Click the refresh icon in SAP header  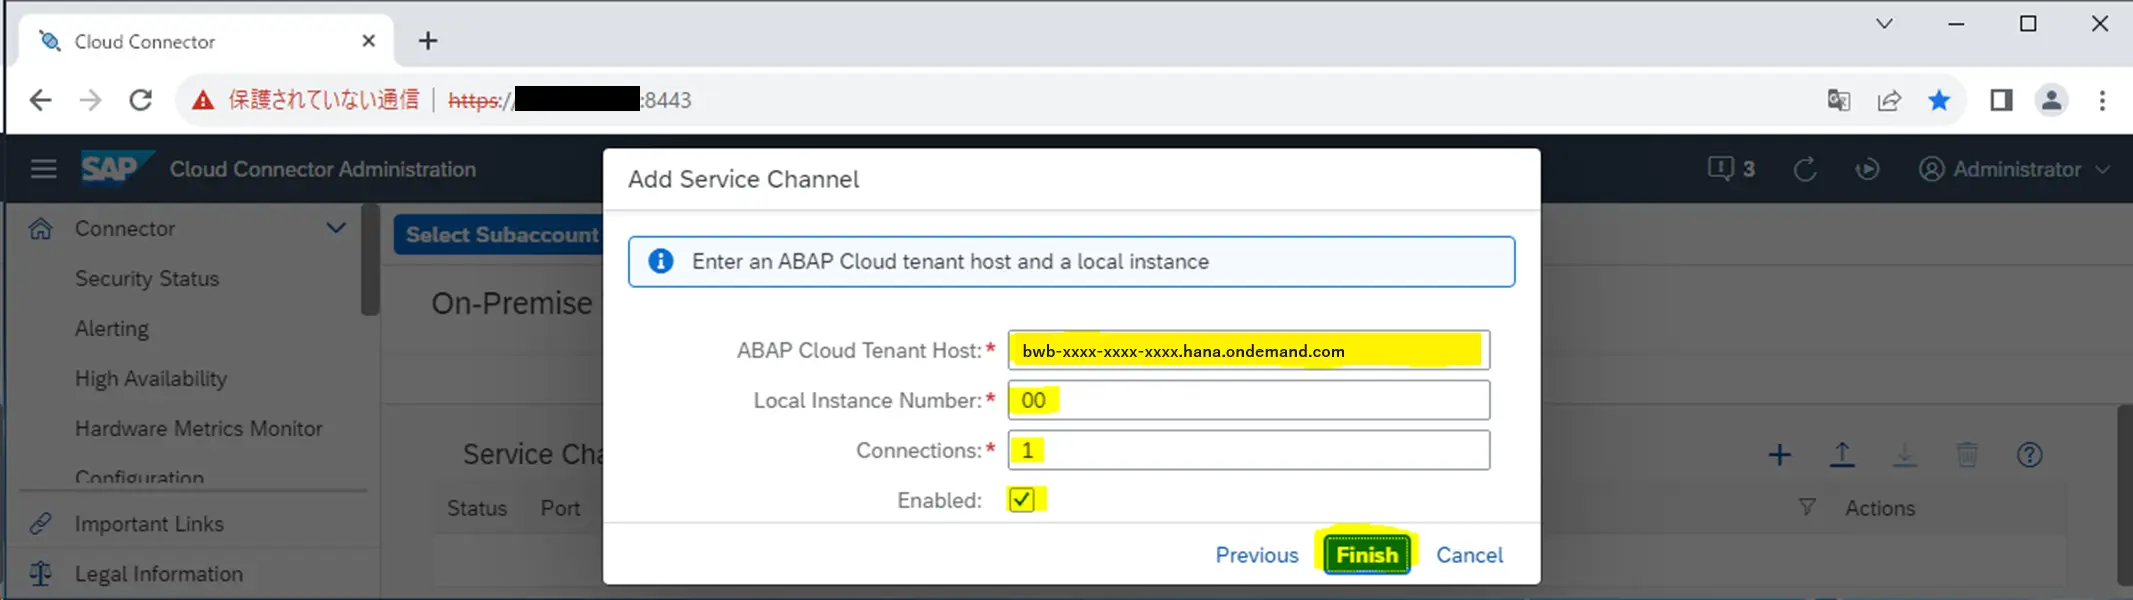(x=1805, y=169)
